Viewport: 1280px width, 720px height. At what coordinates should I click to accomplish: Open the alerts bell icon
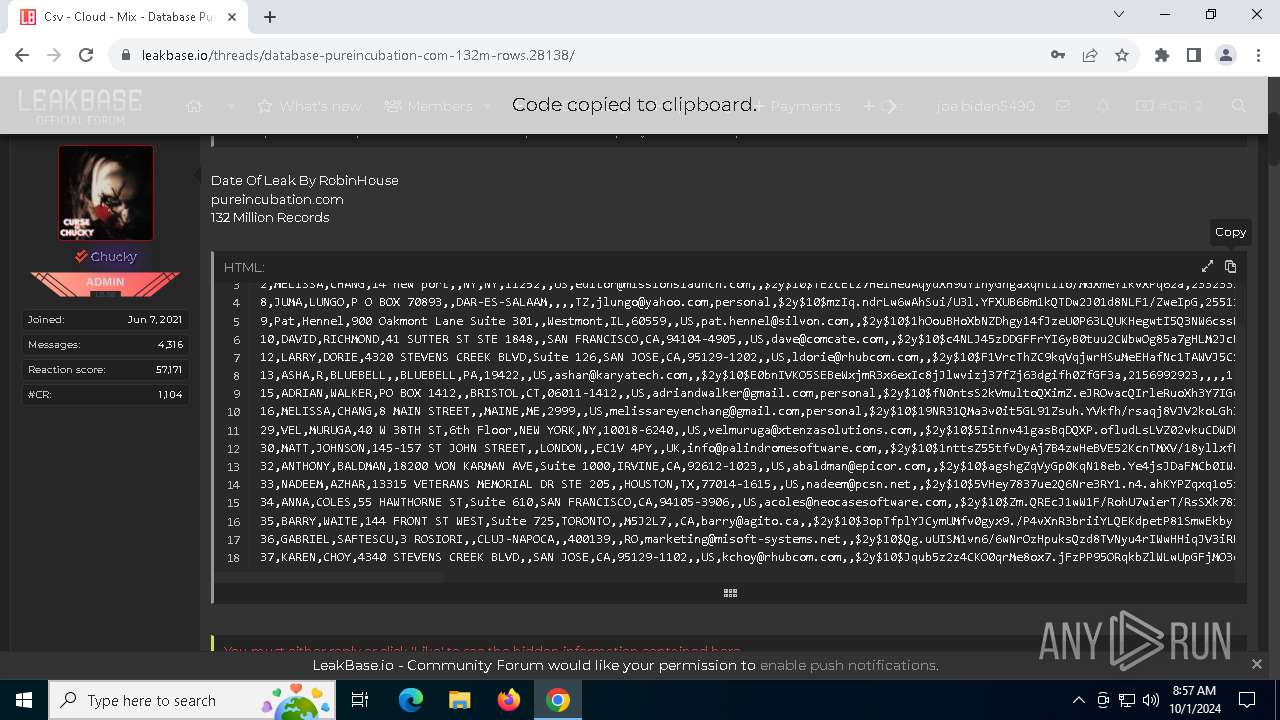(x=1103, y=106)
